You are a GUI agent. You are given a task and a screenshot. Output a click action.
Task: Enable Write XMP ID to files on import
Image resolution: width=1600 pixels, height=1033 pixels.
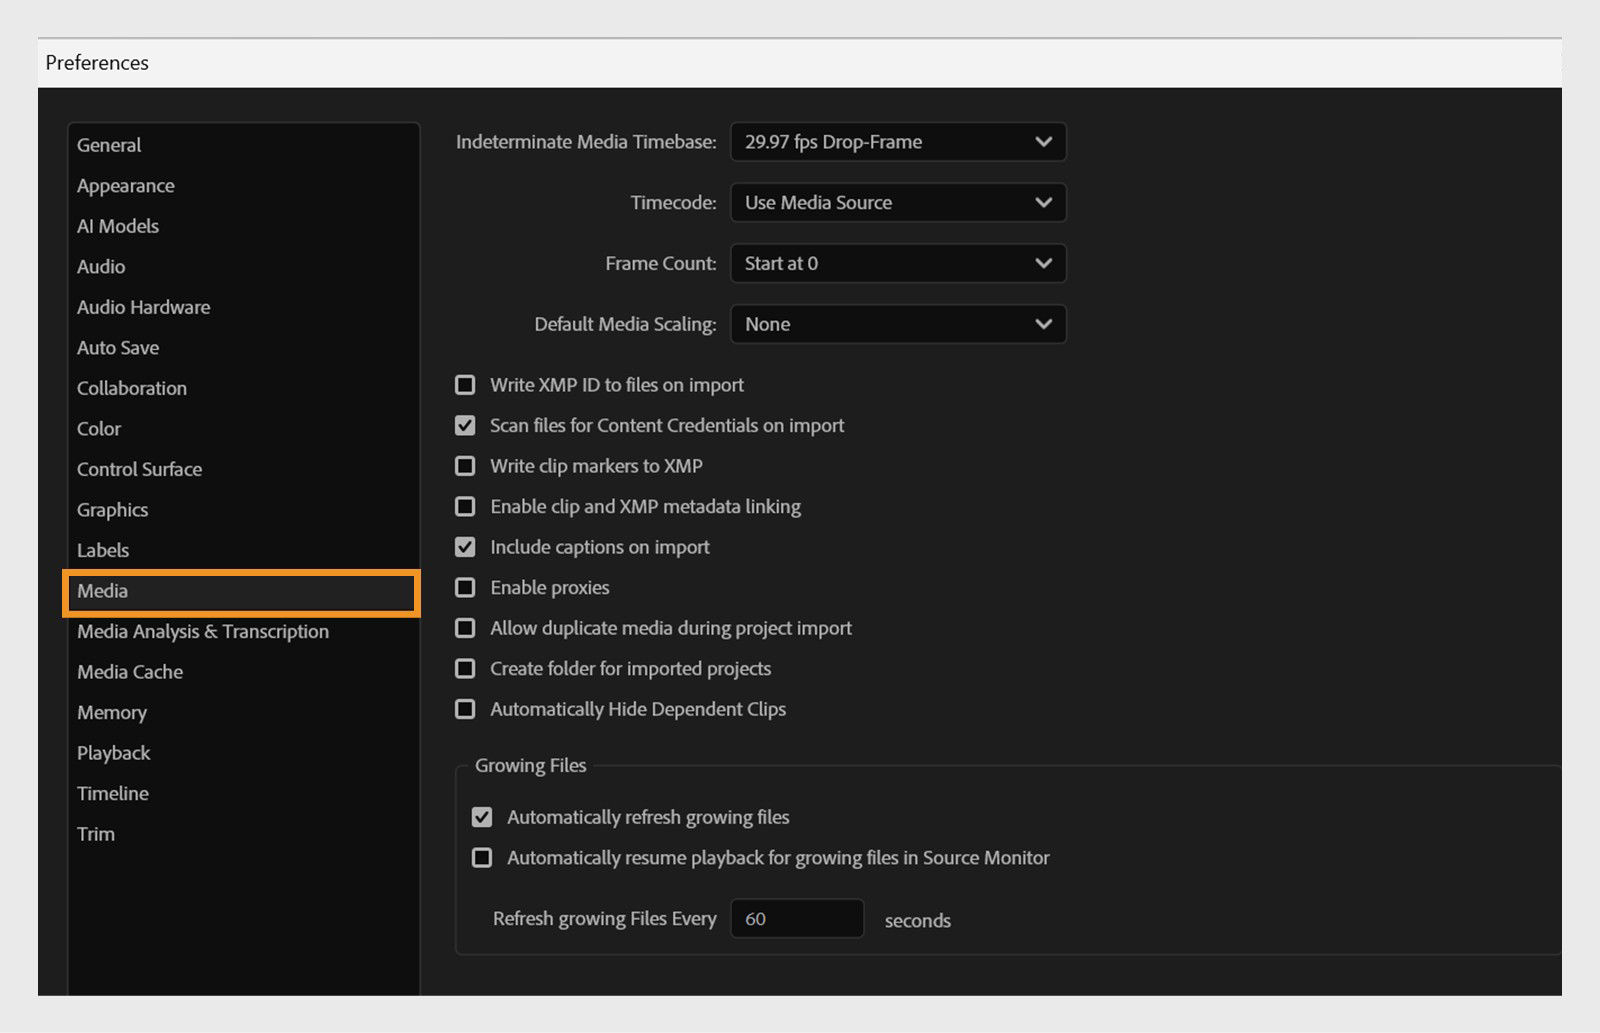[x=465, y=384]
